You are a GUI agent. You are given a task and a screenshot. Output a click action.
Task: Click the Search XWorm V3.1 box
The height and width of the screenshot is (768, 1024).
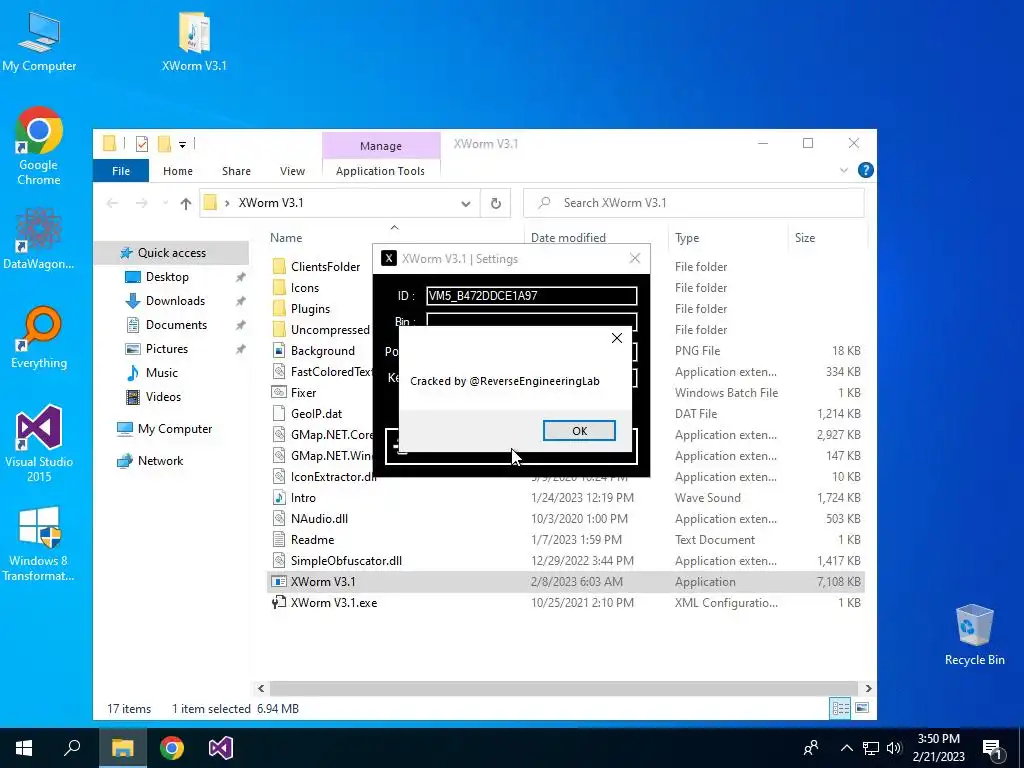point(694,203)
